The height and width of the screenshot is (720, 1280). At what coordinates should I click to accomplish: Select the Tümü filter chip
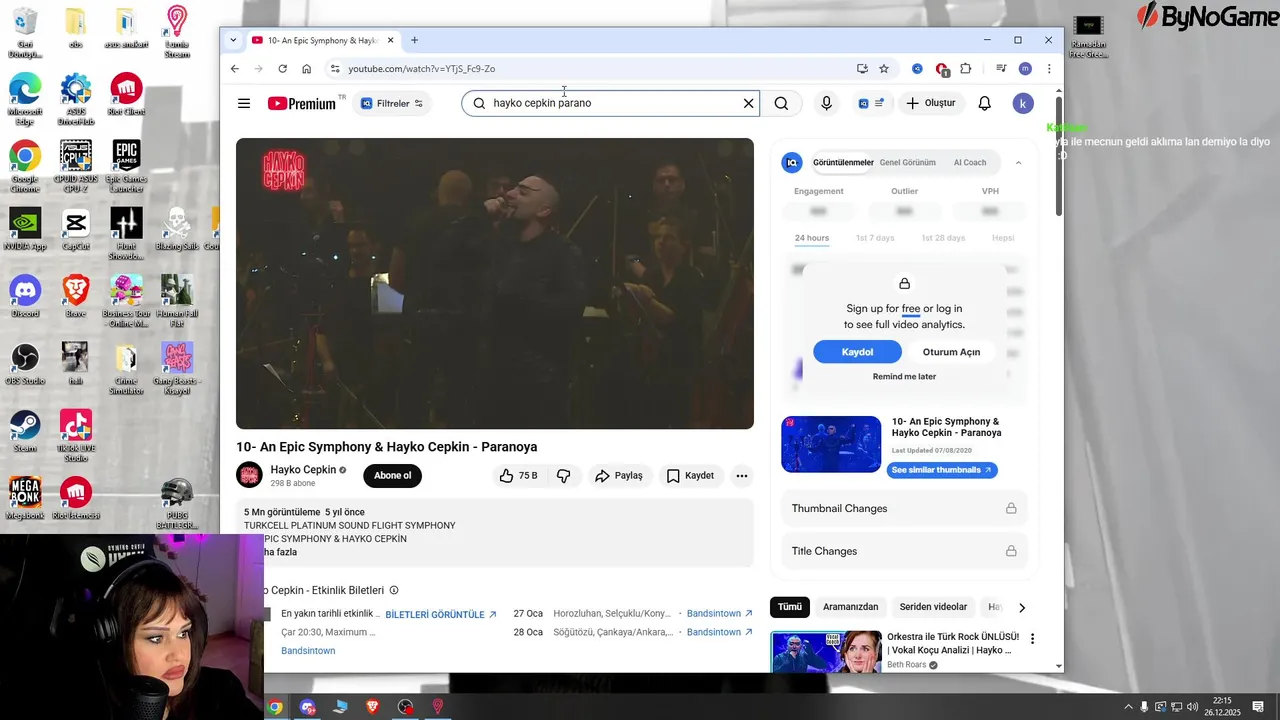790,607
